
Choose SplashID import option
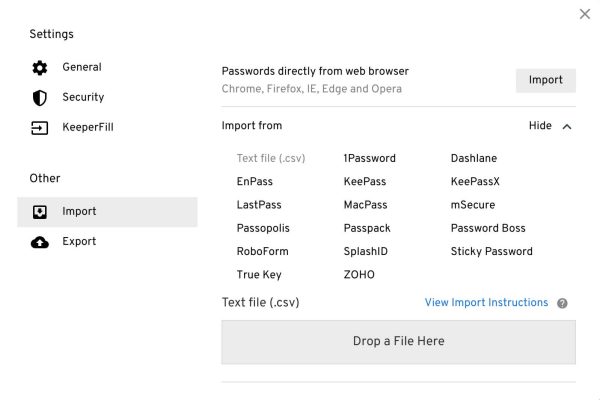(365, 251)
